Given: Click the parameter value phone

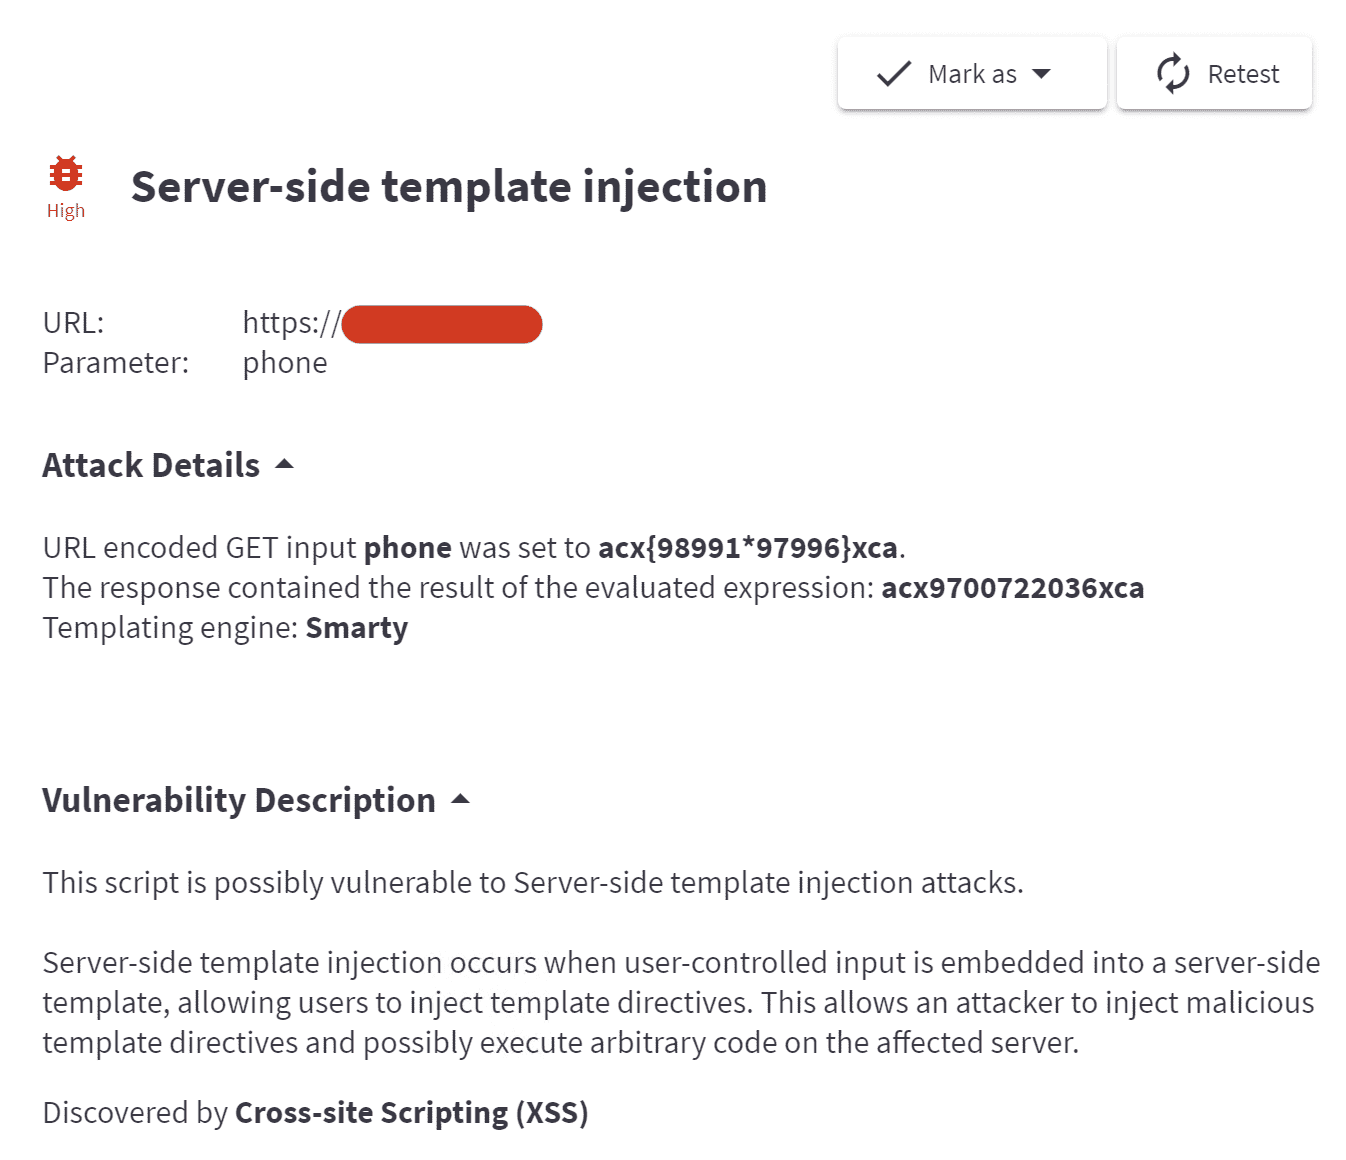Looking at the screenshot, I should click(285, 363).
